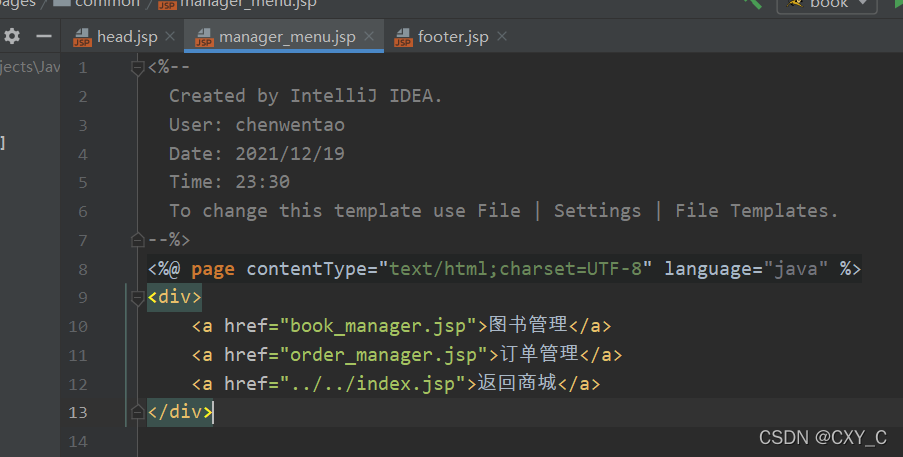The width and height of the screenshot is (903, 457).
Task: Click the "Time: 23:30" comment line
Action: click(229, 182)
